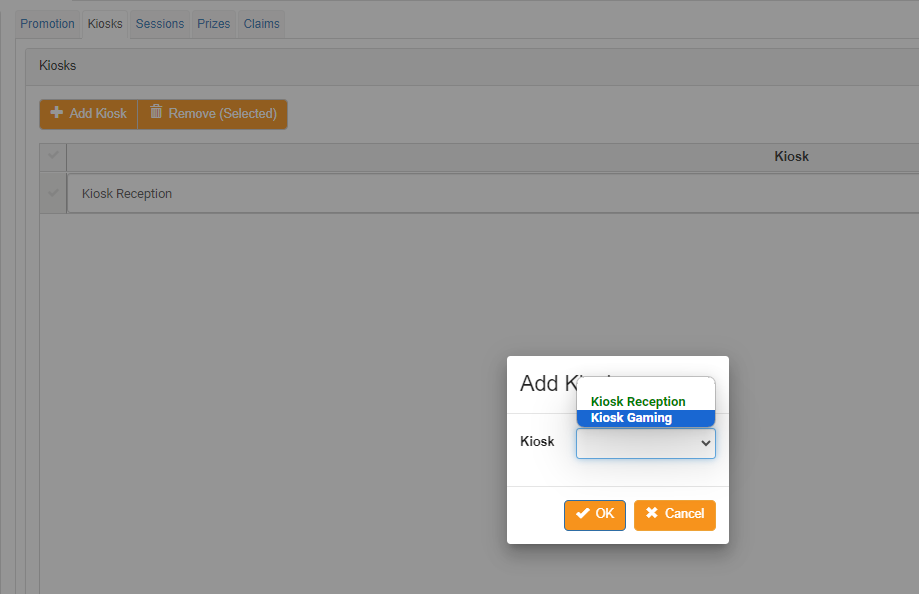Image resolution: width=919 pixels, height=594 pixels.
Task: Select the Kiosks tab
Action: [105, 24]
